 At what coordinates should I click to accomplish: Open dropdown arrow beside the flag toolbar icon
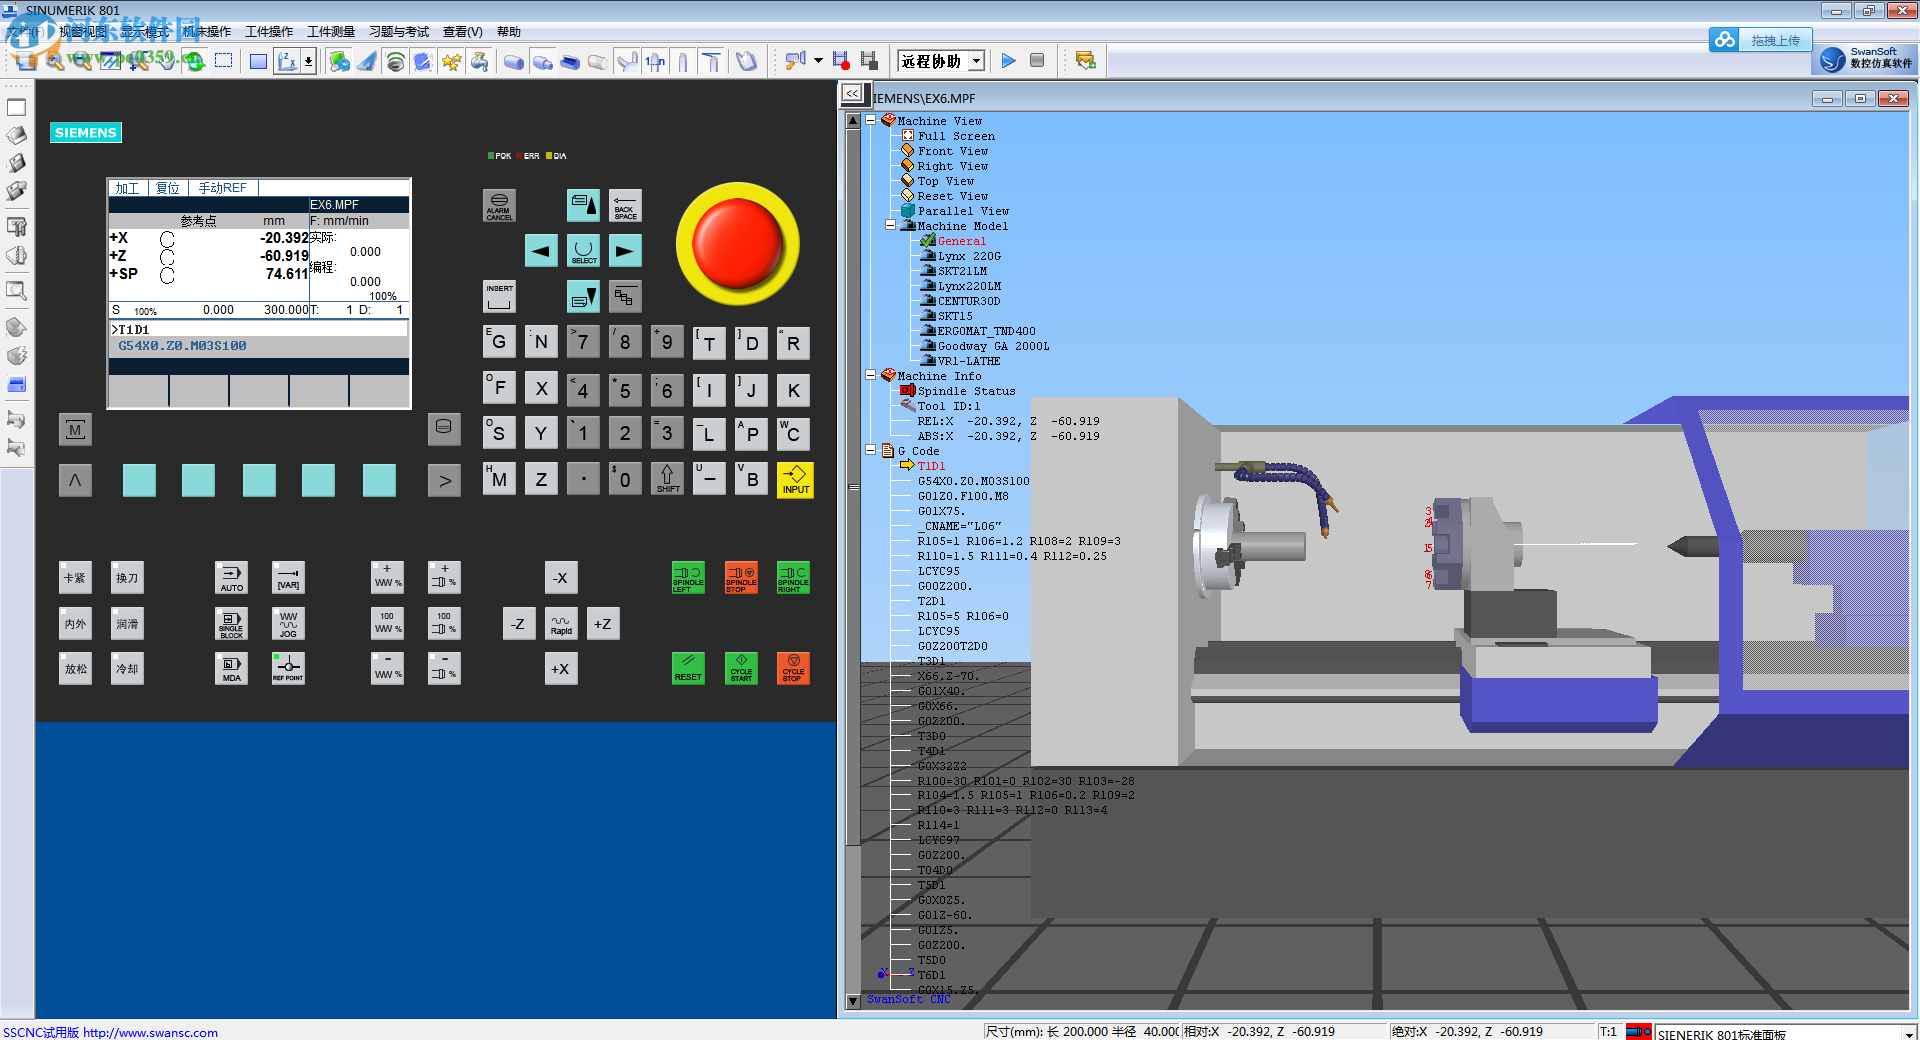click(818, 61)
